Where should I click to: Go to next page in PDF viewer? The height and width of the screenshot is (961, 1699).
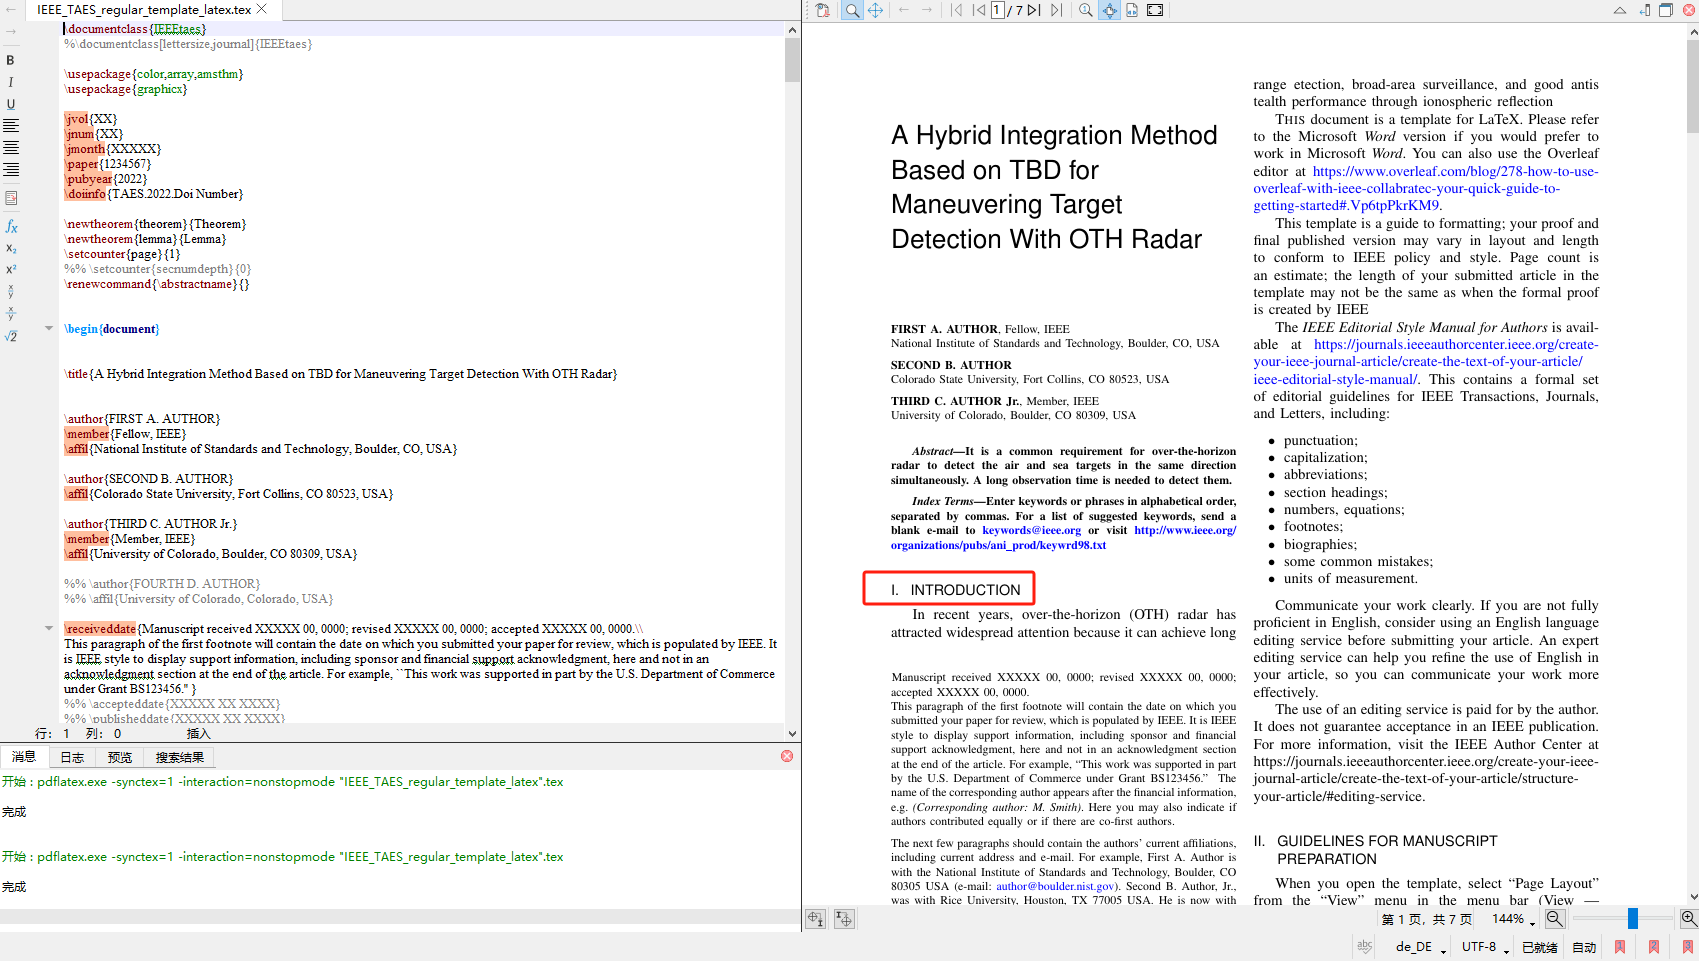coord(1034,10)
